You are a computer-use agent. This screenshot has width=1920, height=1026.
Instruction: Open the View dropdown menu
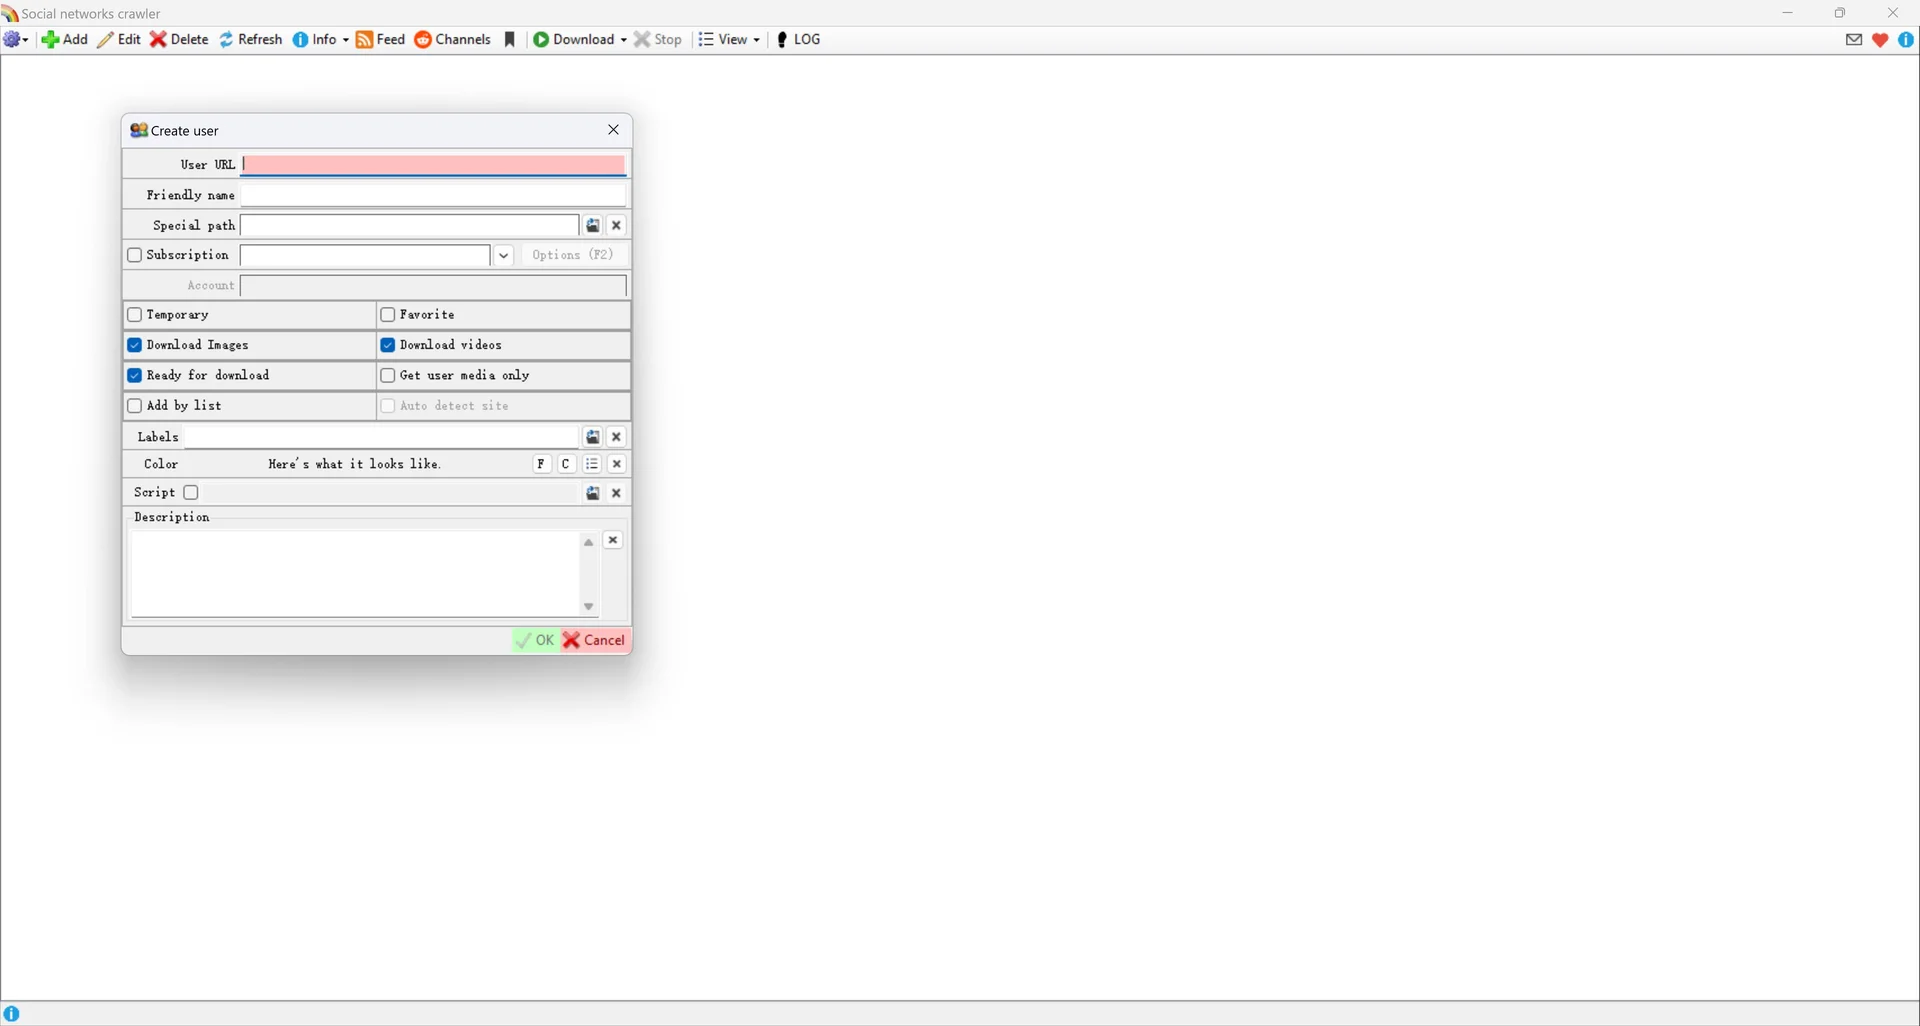coord(730,40)
